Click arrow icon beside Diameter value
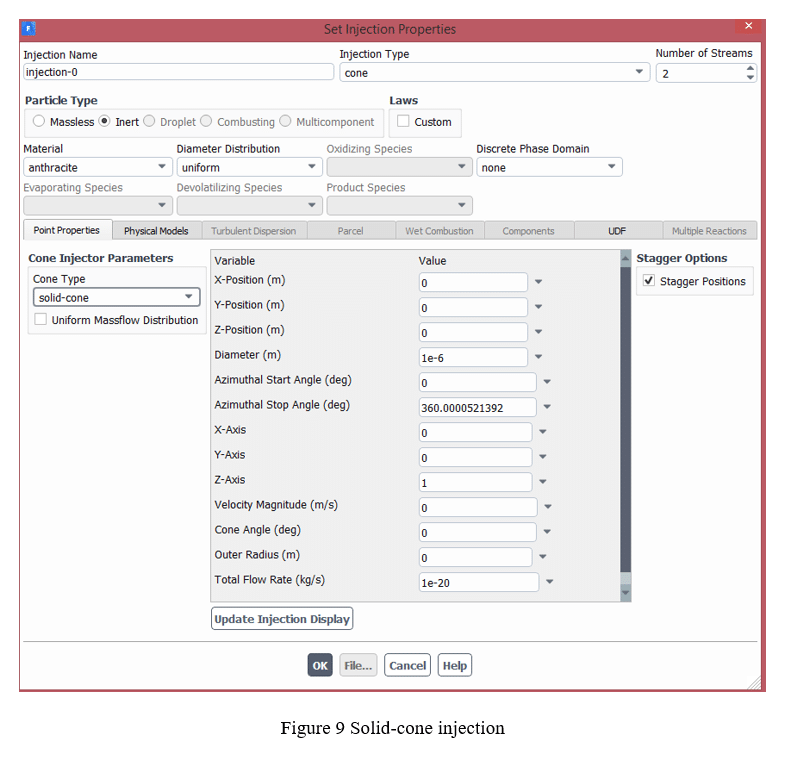 pyautogui.click(x=538, y=357)
